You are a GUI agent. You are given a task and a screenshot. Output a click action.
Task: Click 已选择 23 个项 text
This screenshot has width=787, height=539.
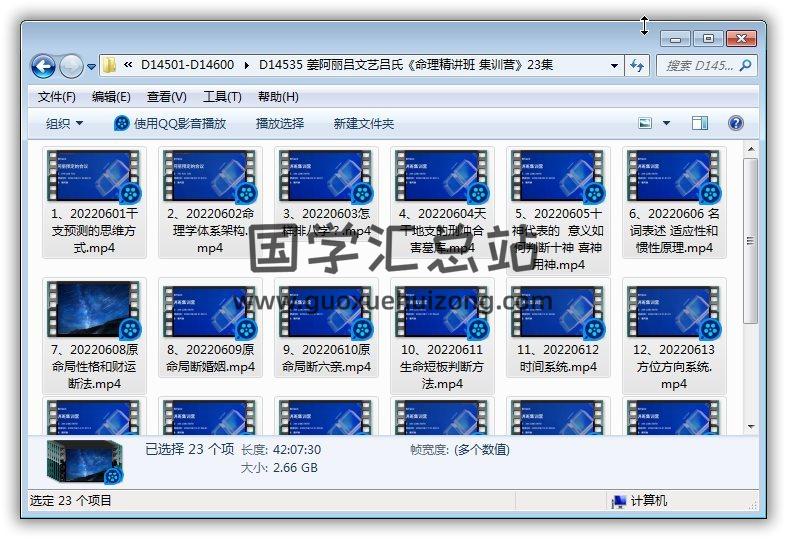tap(189, 450)
